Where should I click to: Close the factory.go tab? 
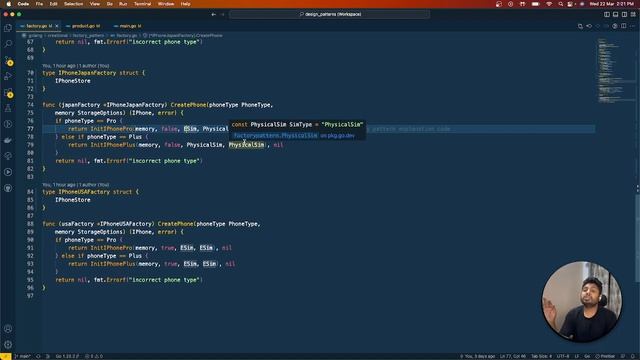pos(57,26)
